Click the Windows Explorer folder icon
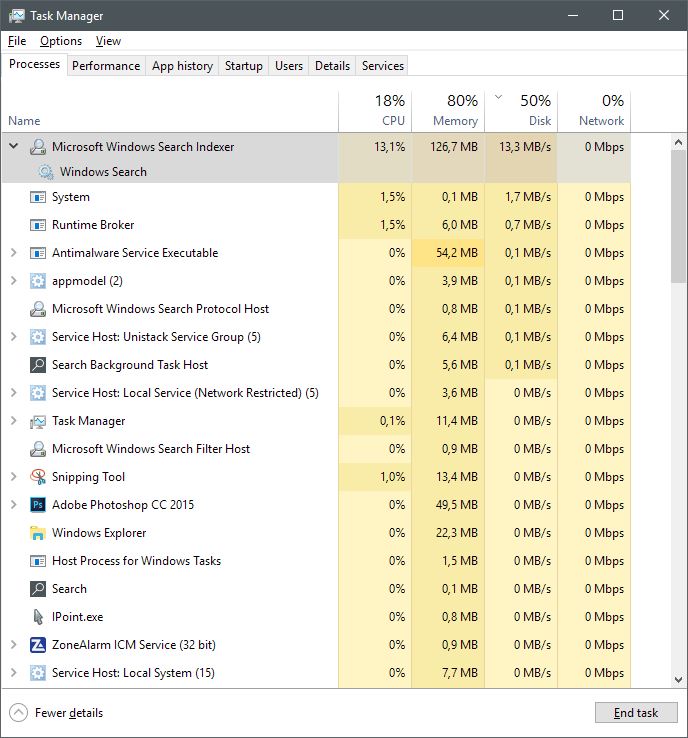 click(38, 533)
